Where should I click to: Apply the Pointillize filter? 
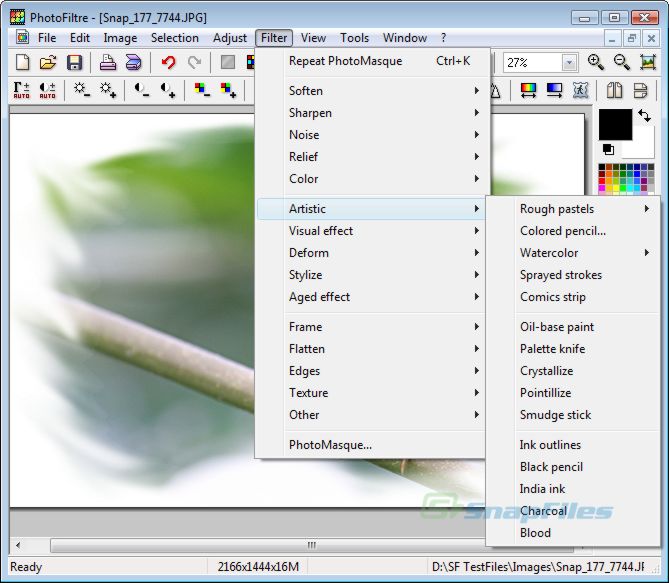[x=573, y=393]
